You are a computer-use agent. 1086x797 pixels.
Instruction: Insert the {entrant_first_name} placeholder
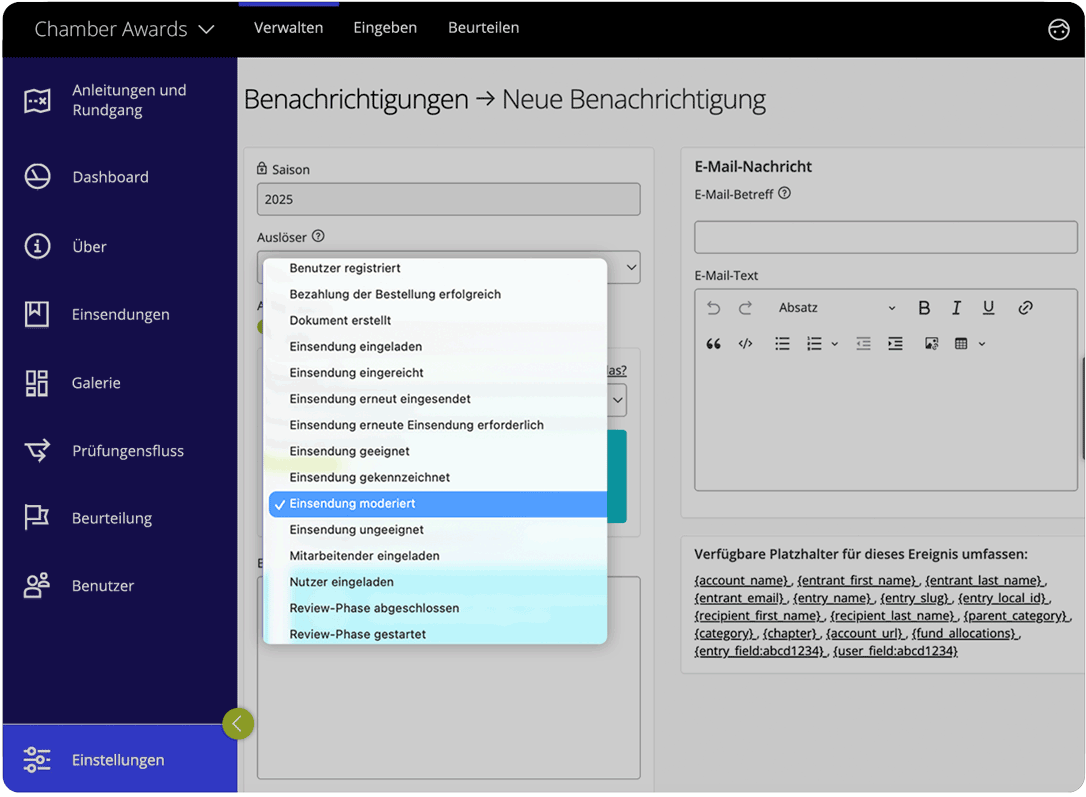tap(856, 580)
